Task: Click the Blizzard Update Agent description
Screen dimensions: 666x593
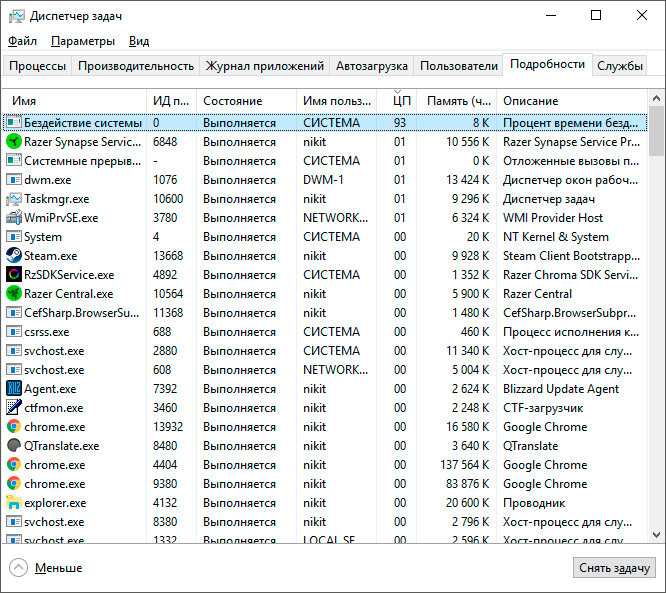Action: pyautogui.click(x=561, y=389)
